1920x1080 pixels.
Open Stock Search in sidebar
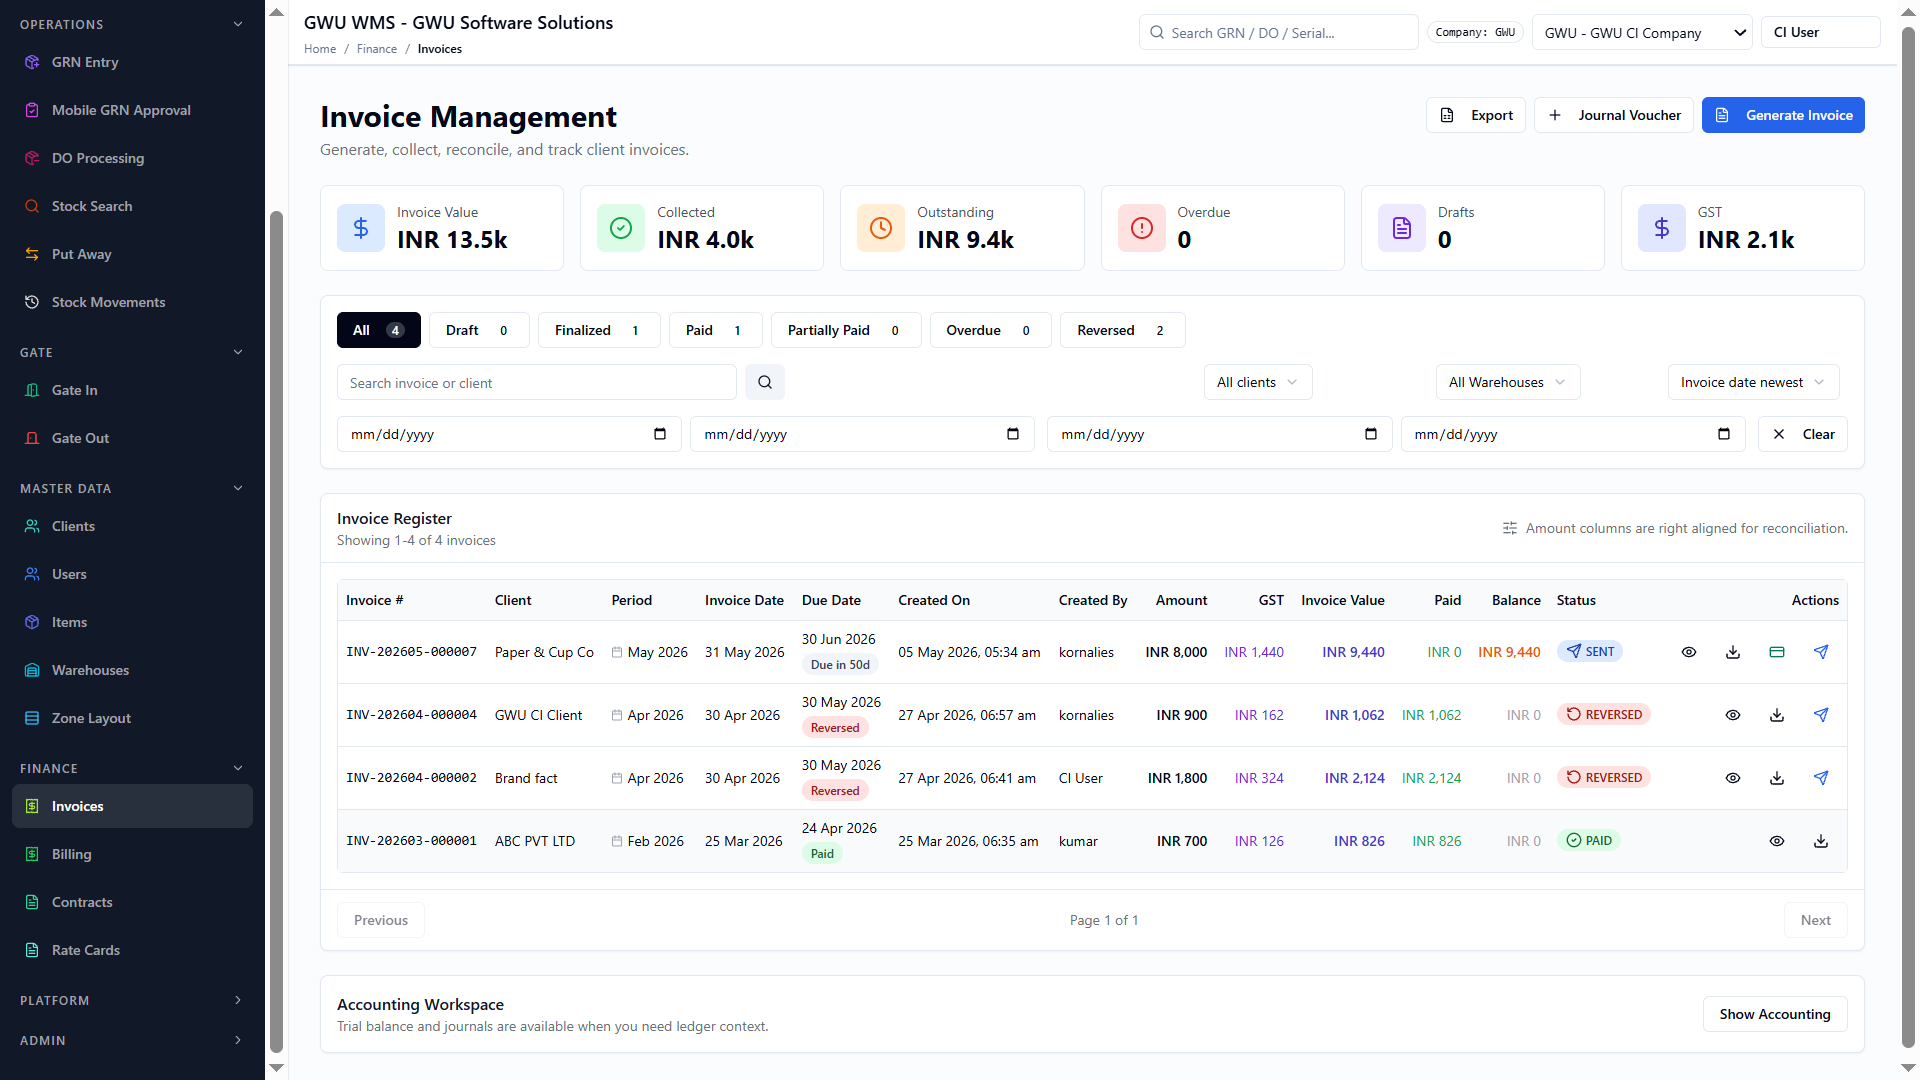(x=132, y=206)
